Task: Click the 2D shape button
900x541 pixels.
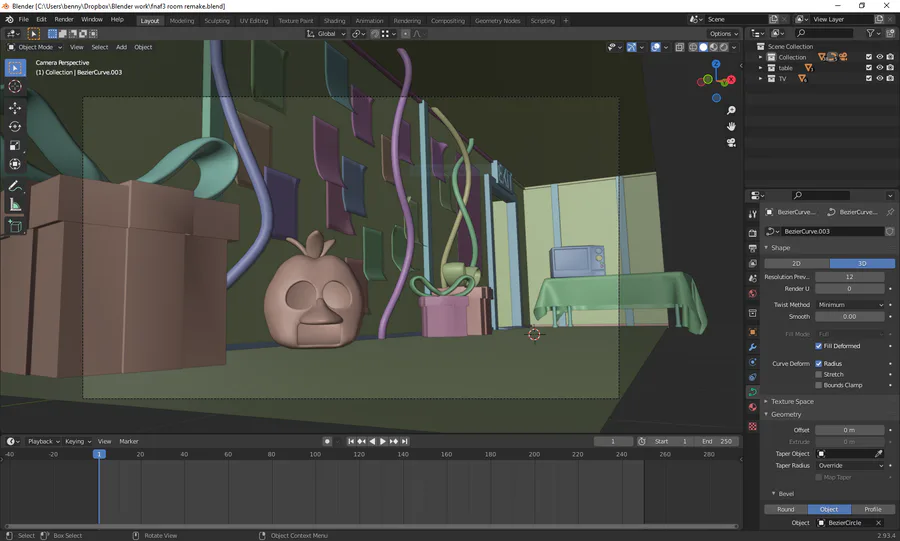Action: (x=796, y=263)
